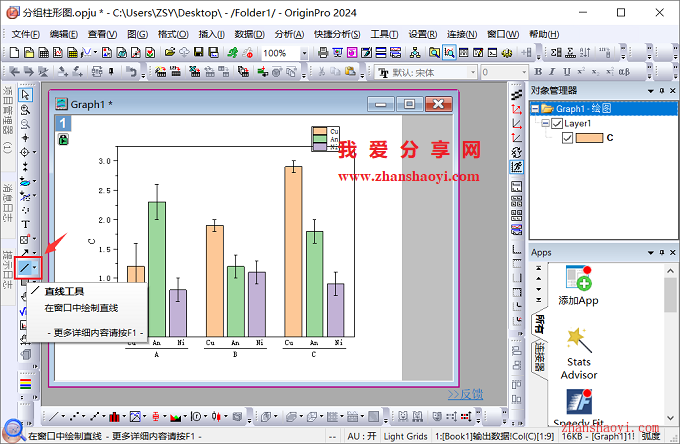Screen dimensions: 680x444
Task: Click the Apps panel vertical scrollbar
Action: [670, 345]
